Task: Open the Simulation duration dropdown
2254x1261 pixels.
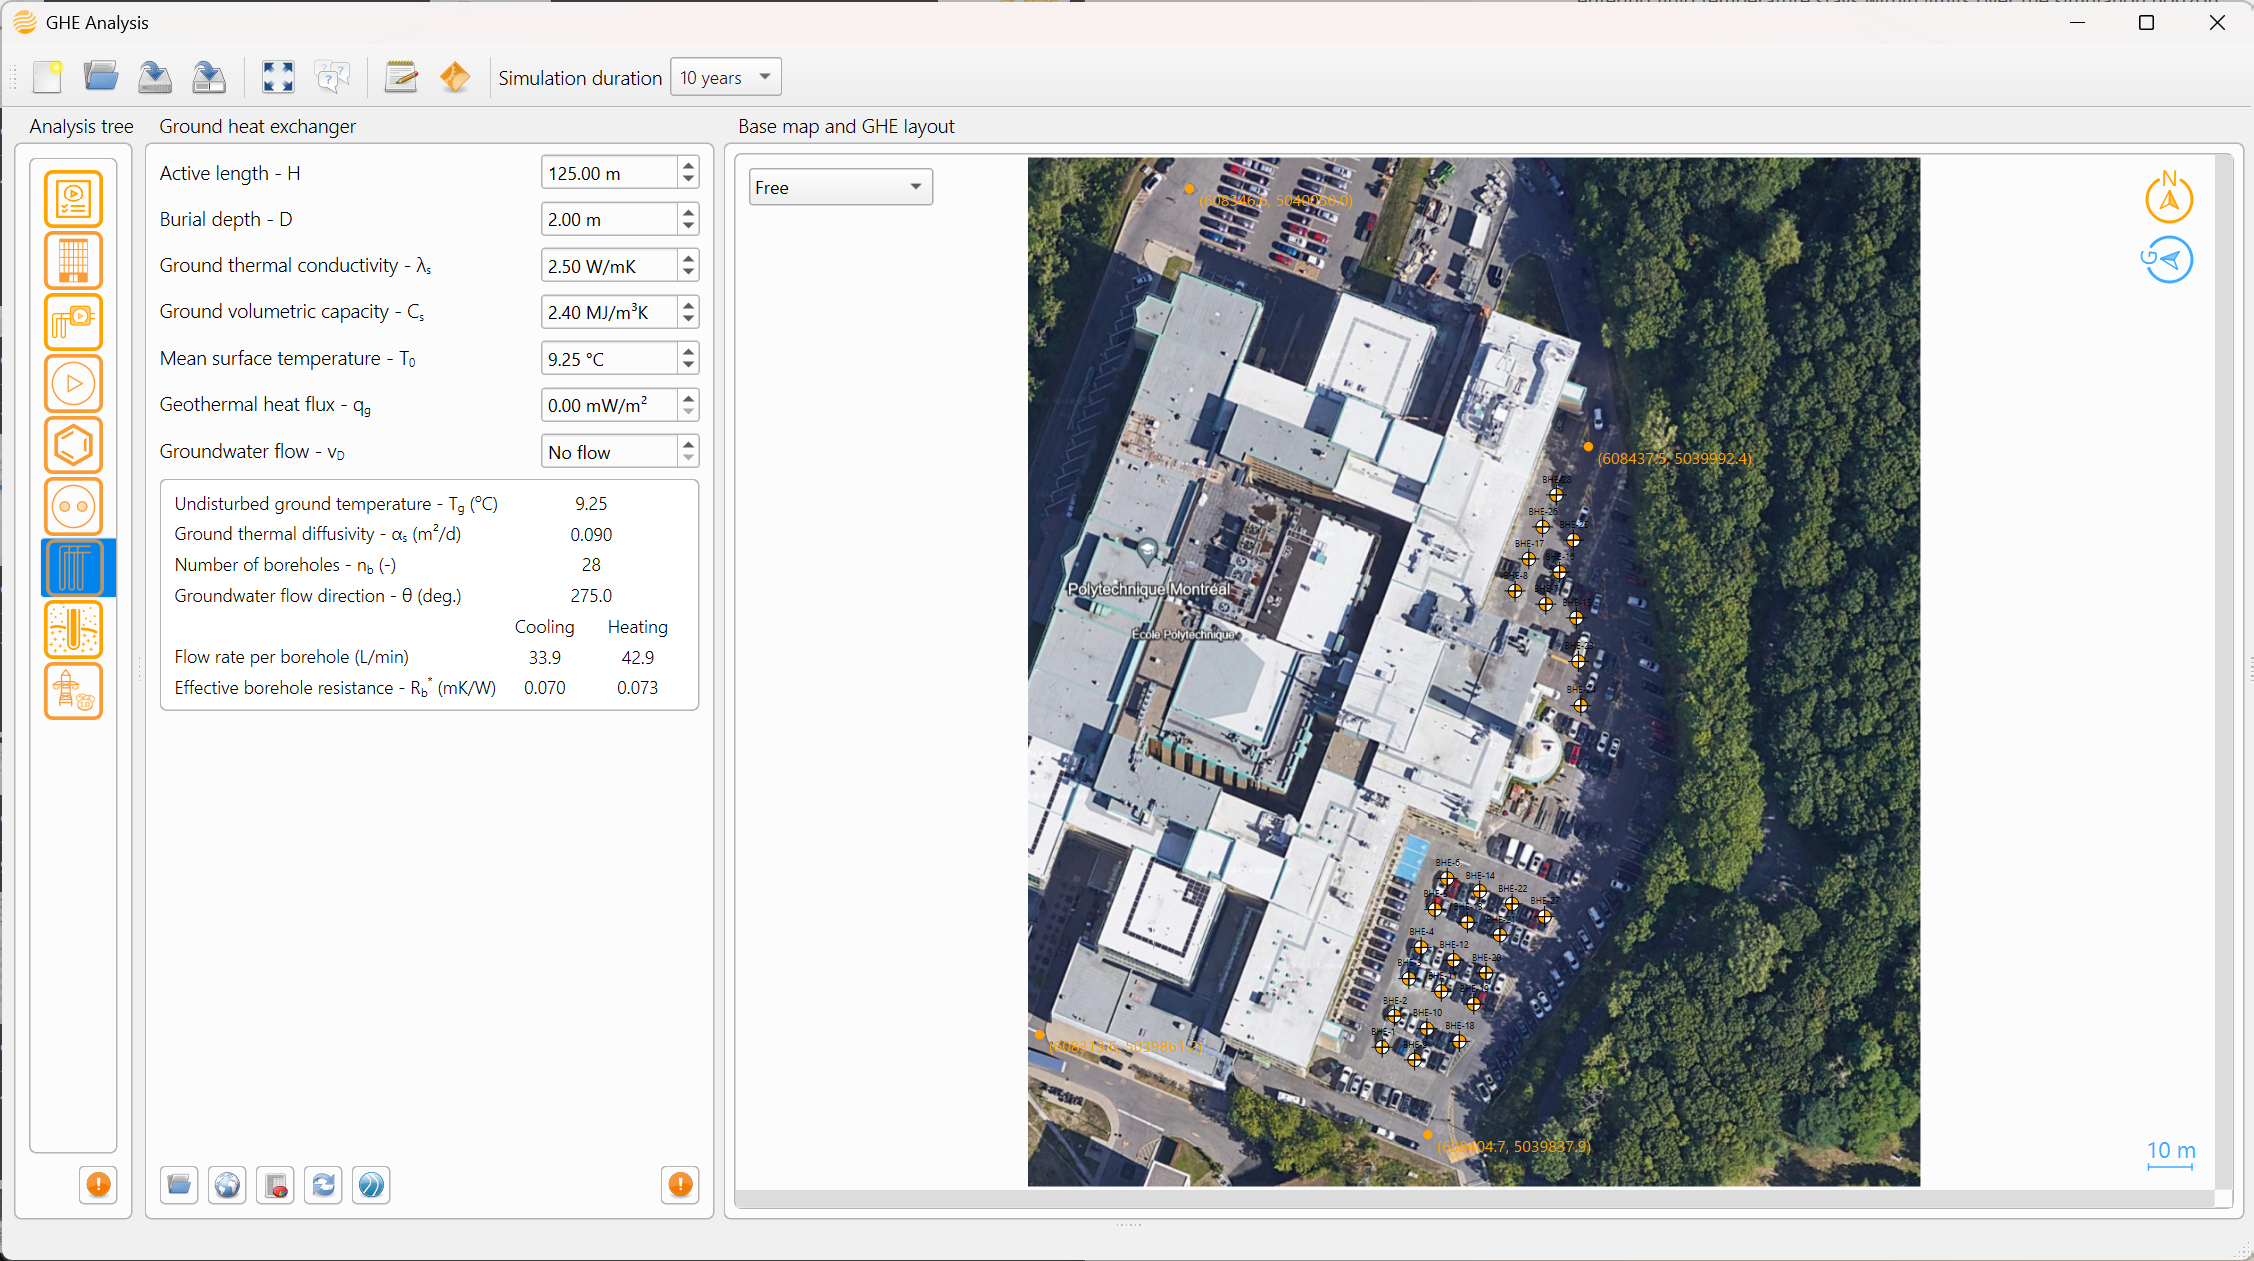Action: coord(726,77)
